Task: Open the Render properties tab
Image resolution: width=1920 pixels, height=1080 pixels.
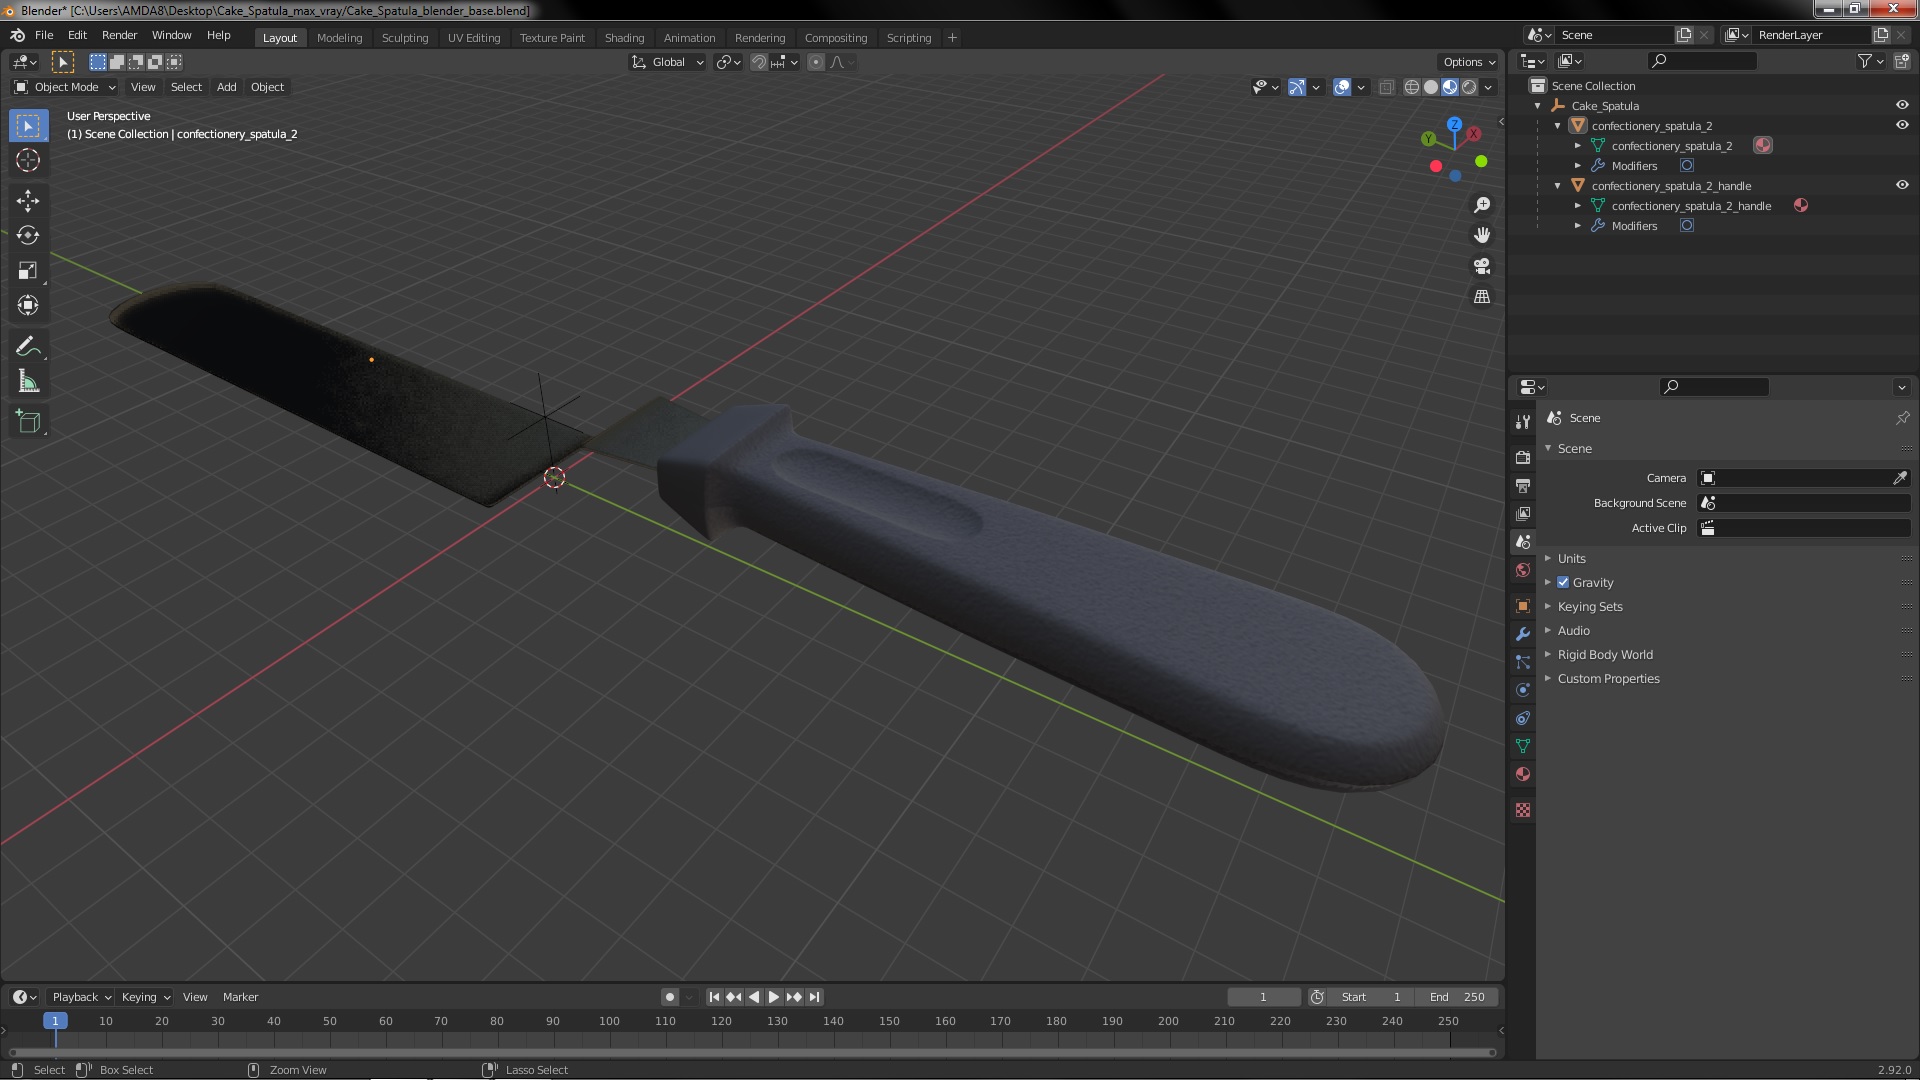Action: [x=1523, y=457]
